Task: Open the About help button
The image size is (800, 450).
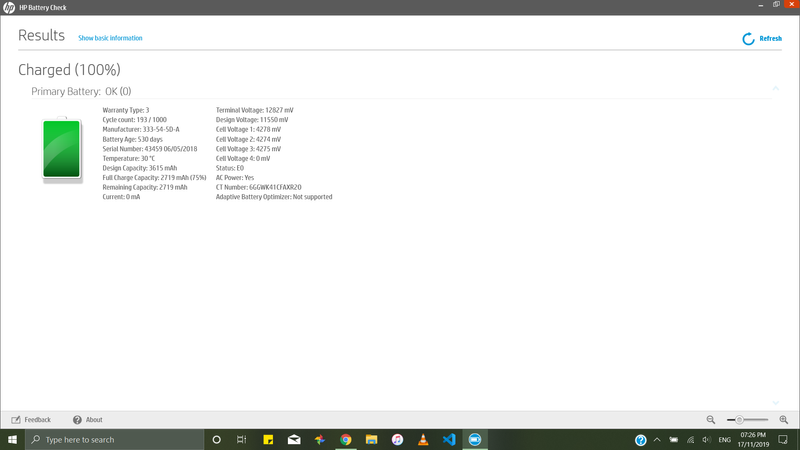Action: pyautogui.click(x=88, y=420)
